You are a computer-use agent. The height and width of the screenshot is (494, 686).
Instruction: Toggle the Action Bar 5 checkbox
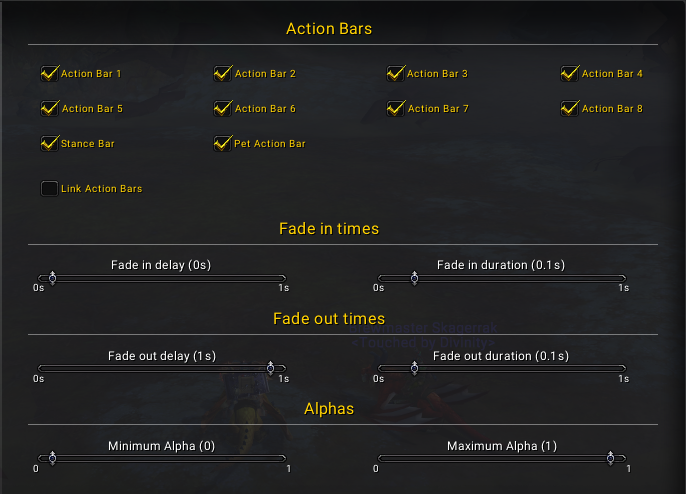pyautogui.click(x=49, y=109)
